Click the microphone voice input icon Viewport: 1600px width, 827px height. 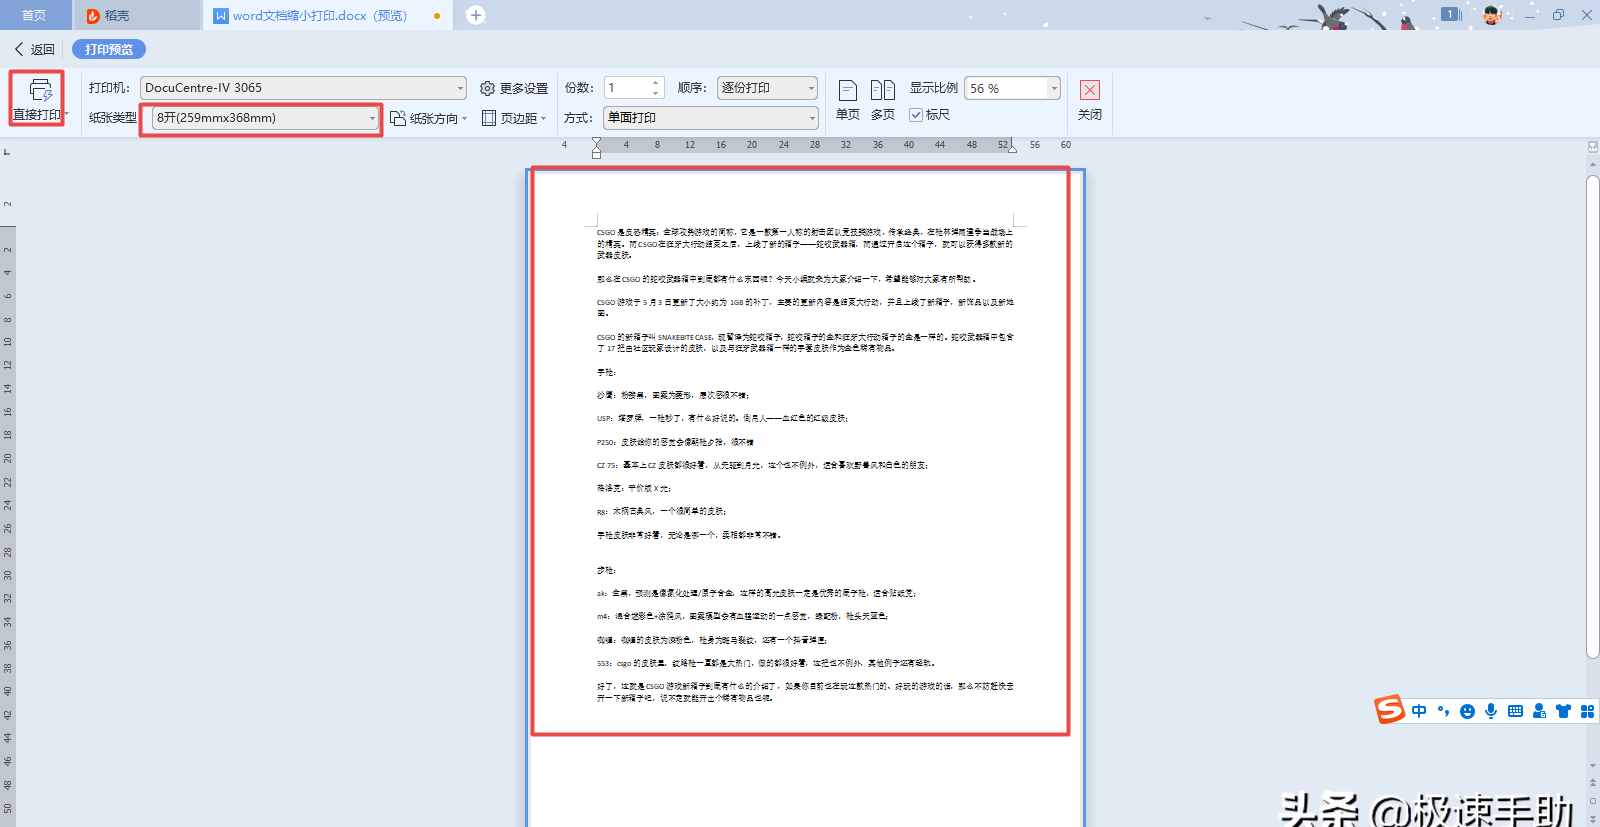[1491, 711]
